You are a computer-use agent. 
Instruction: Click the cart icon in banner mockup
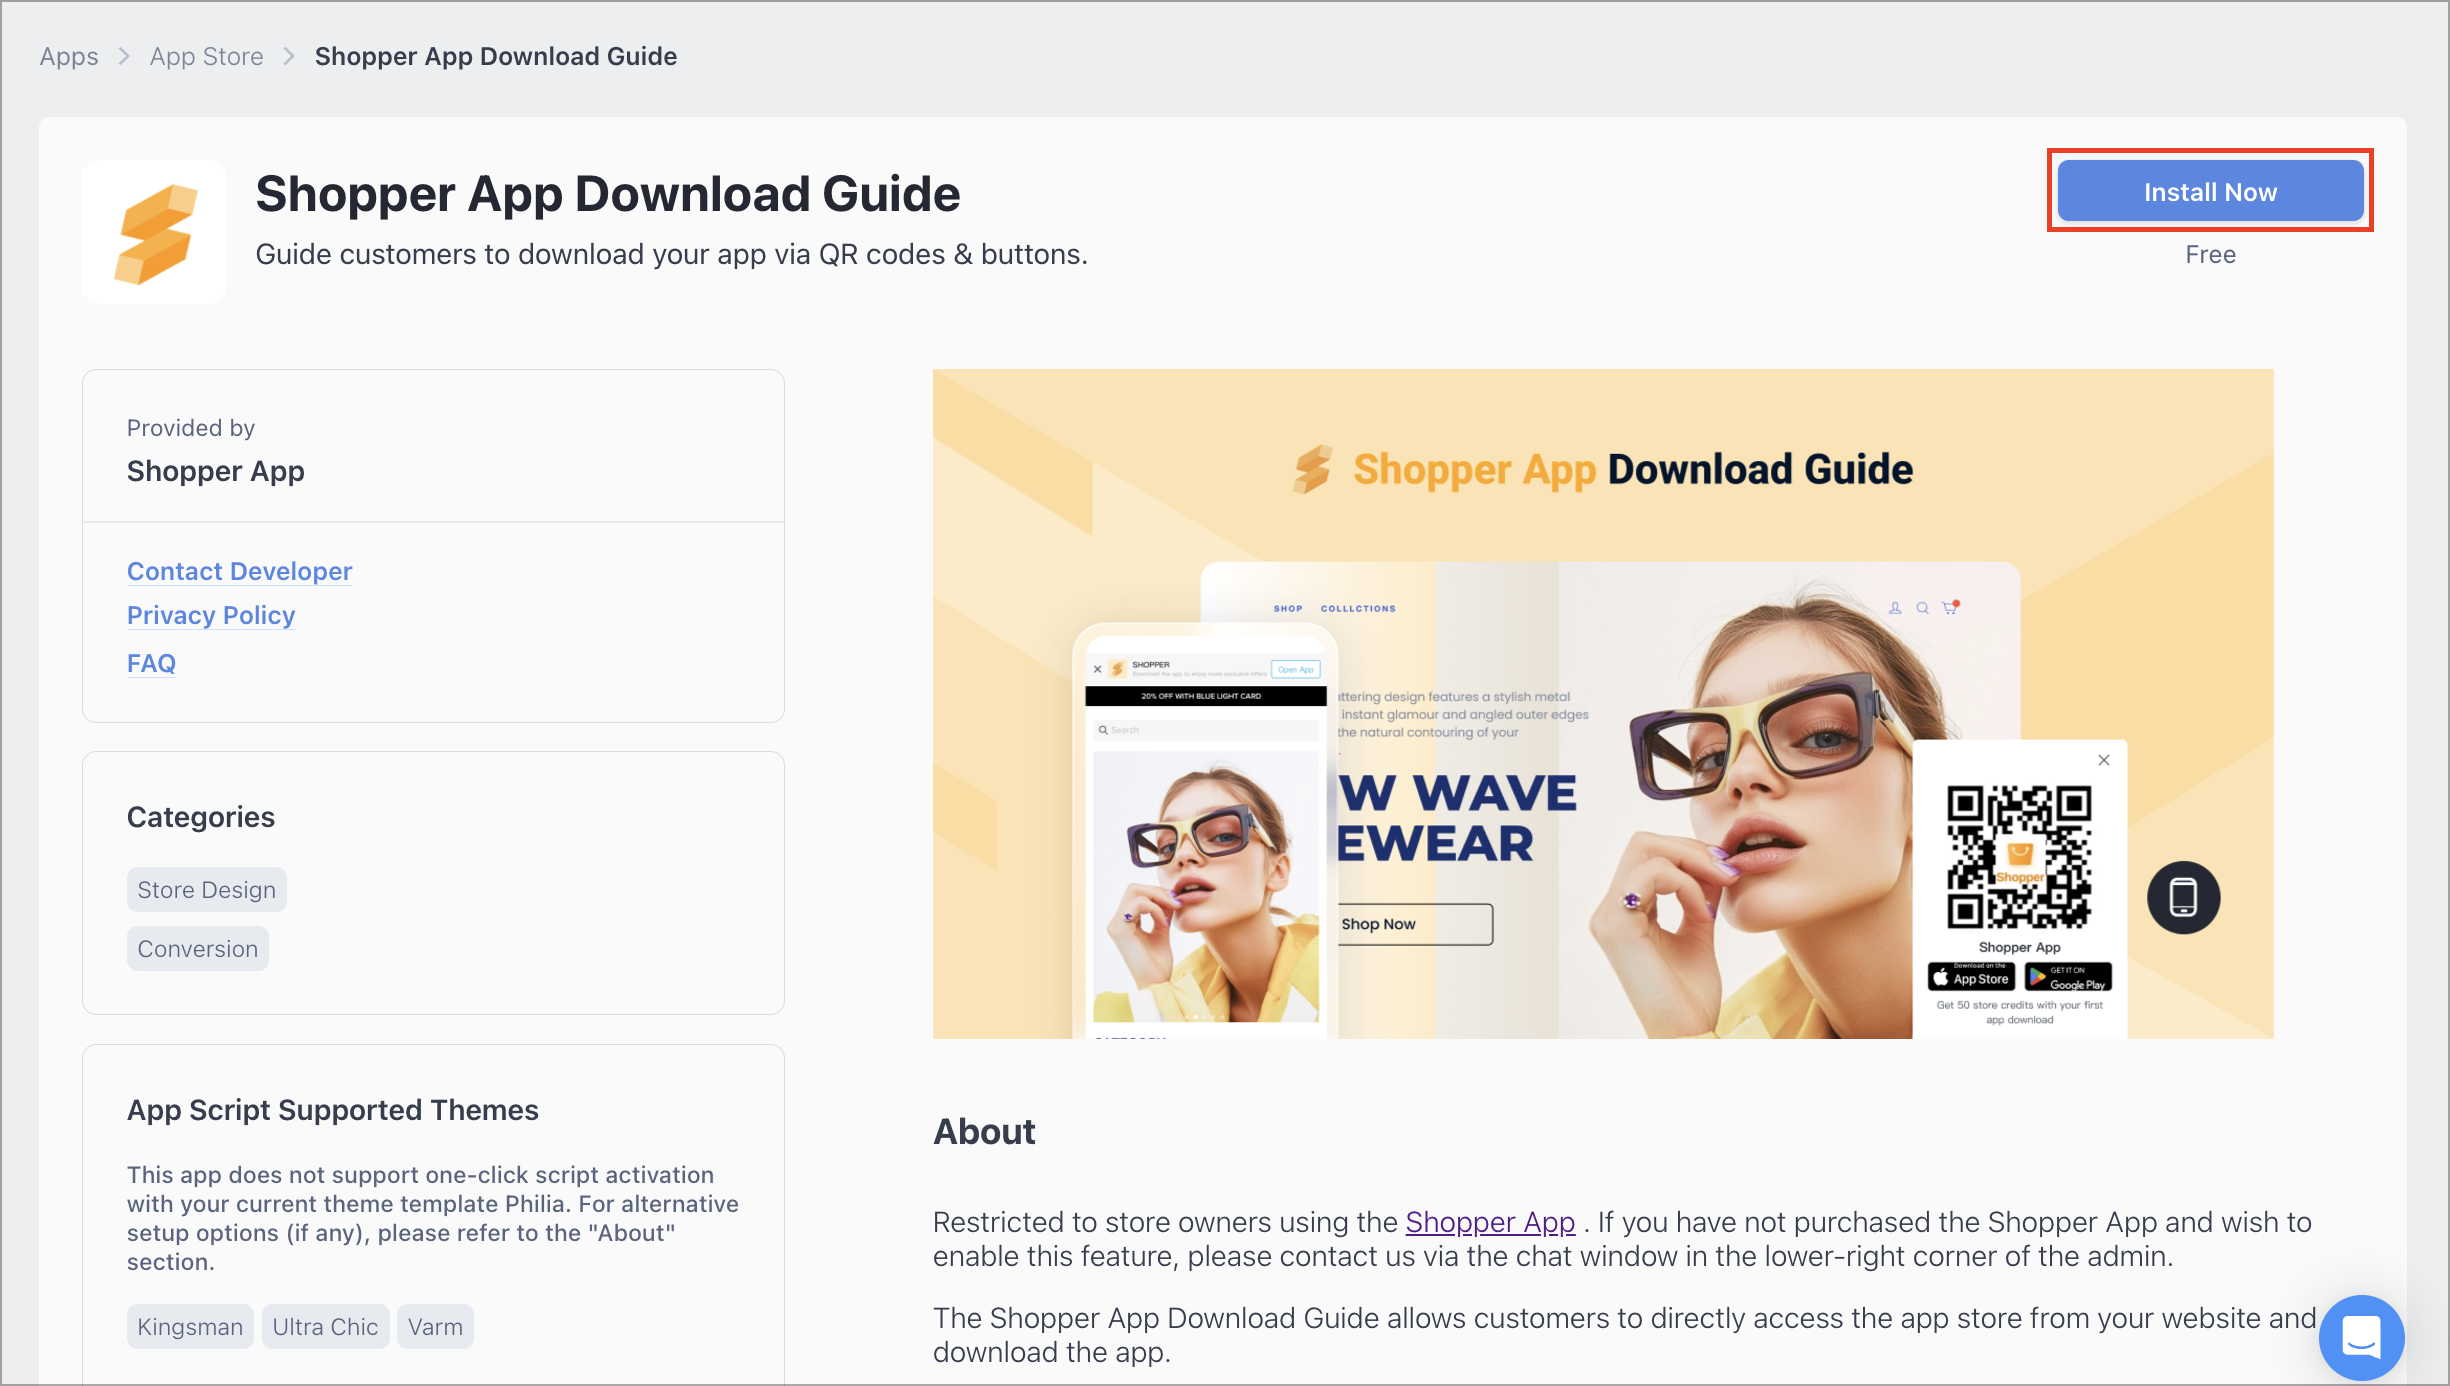point(1950,607)
